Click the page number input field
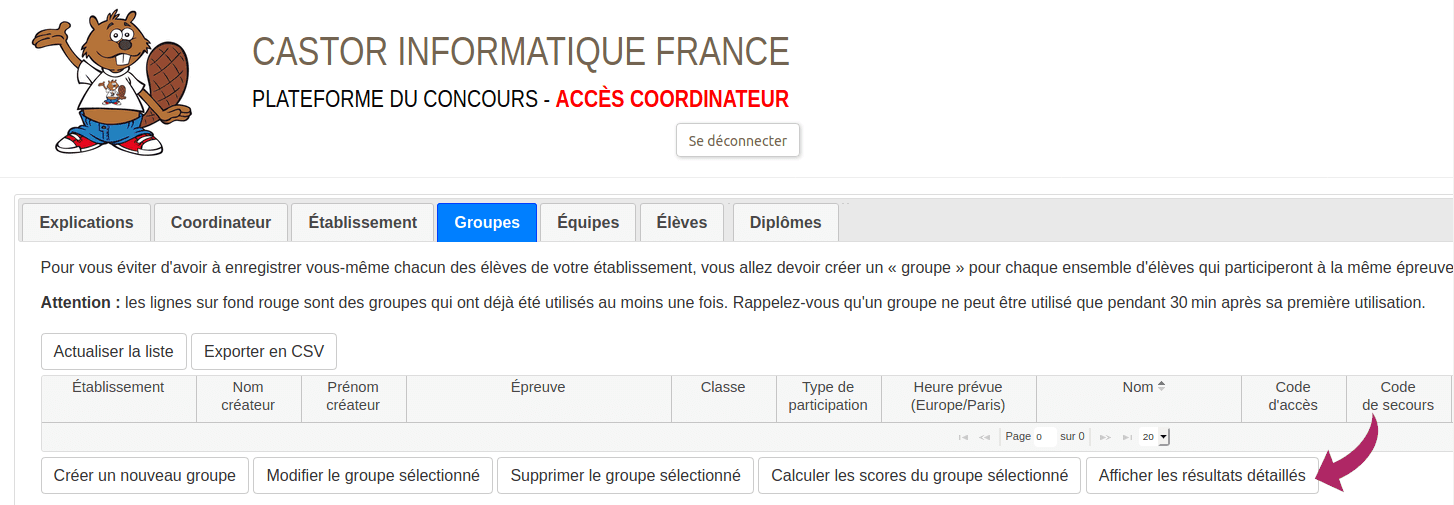Viewport: 1454px width, 505px height. coord(1045,437)
